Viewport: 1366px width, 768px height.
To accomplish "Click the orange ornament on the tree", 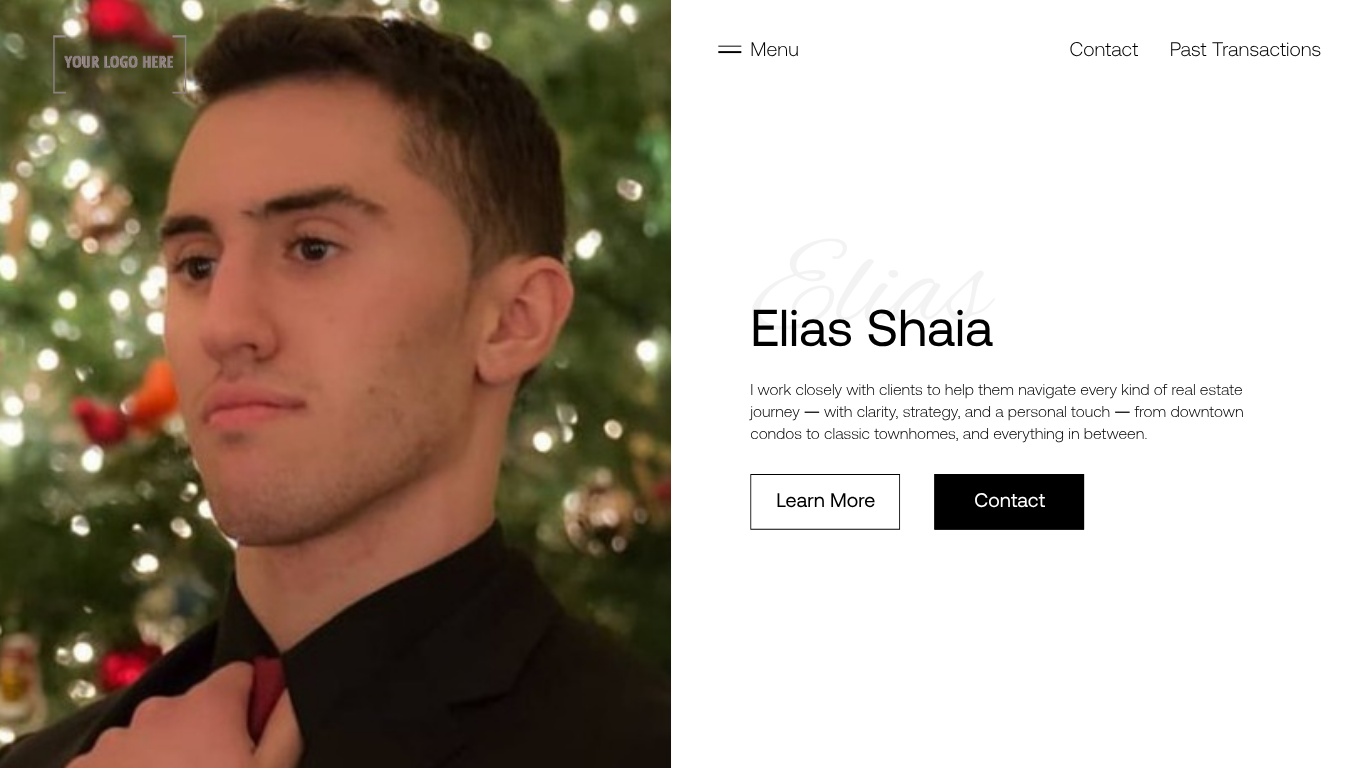I will [x=158, y=395].
